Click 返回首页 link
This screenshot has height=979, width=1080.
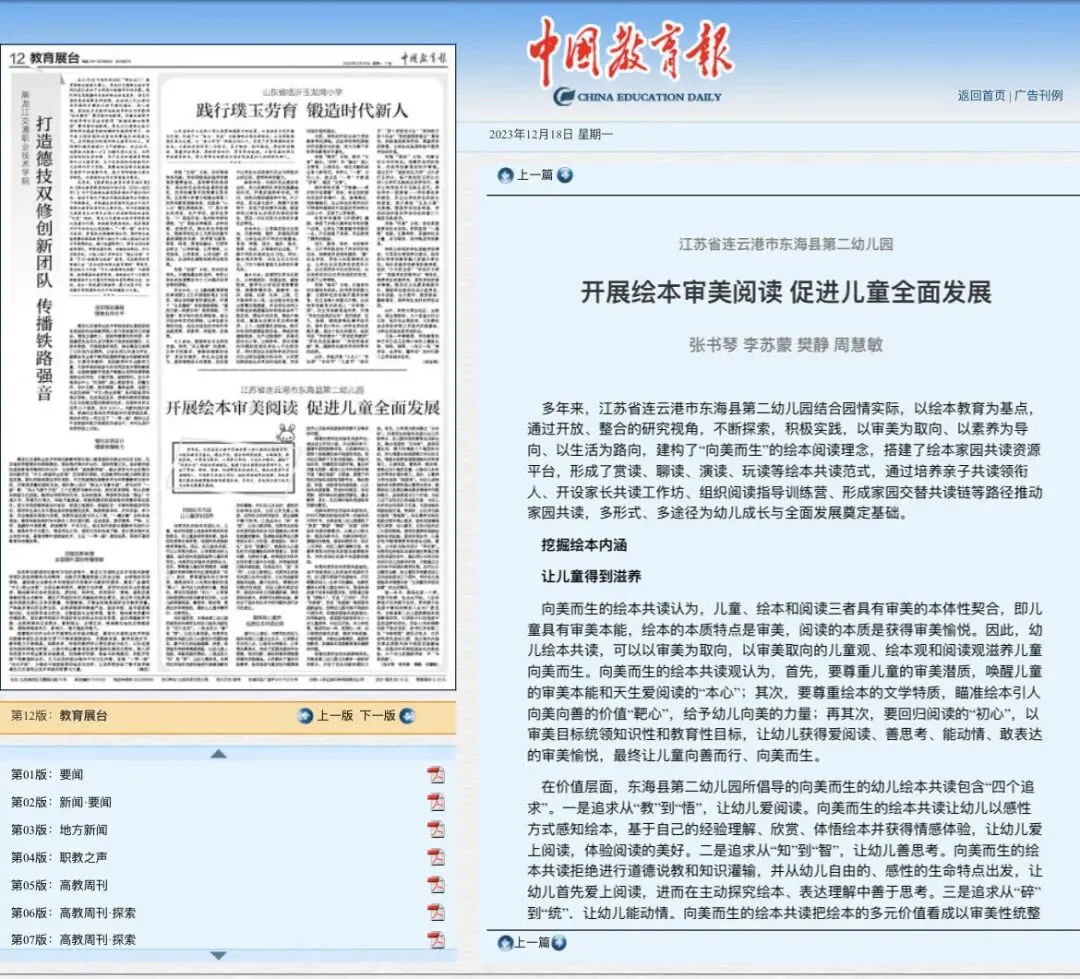click(x=981, y=96)
